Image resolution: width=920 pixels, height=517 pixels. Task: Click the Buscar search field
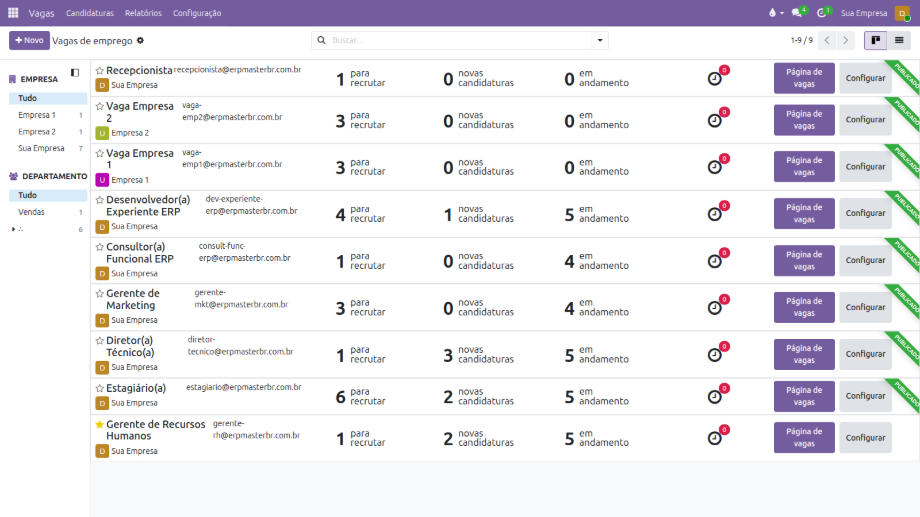pos(460,40)
